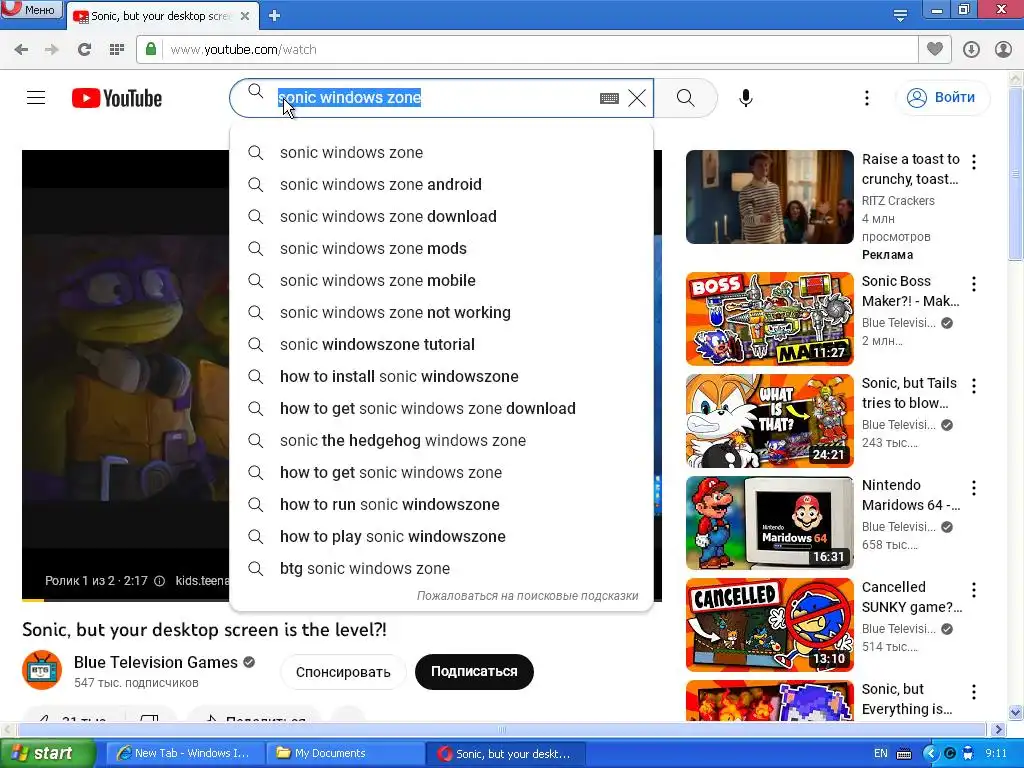1024x768 pixels.
Task: Click the Войти sign-in button
Action: [943, 98]
